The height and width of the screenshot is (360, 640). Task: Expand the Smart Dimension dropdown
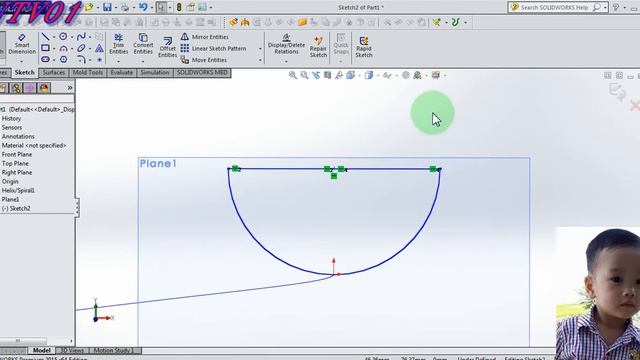tap(22, 61)
